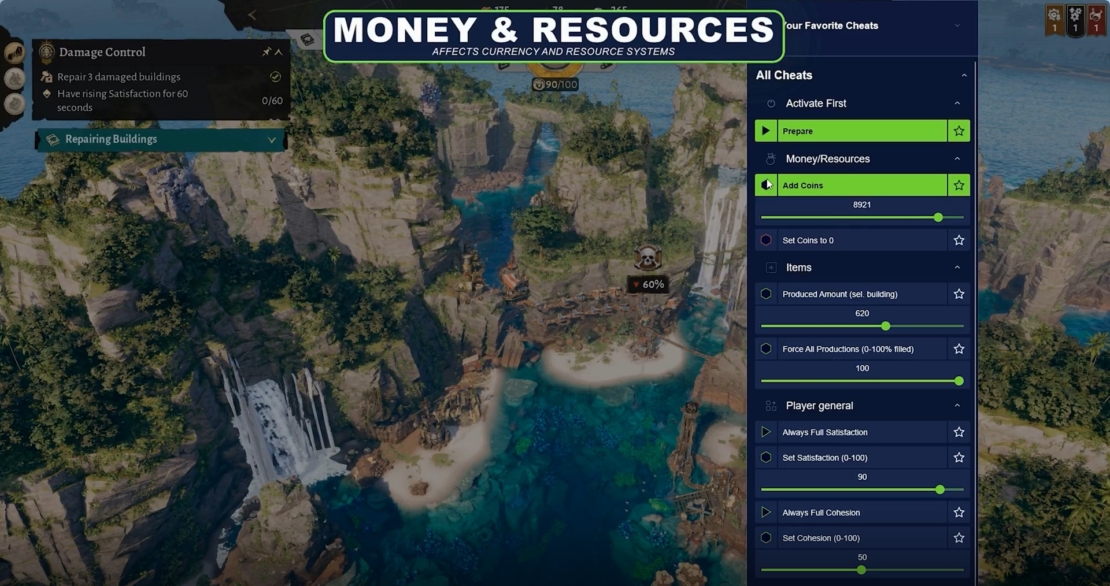Image resolution: width=1110 pixels, height=586 pixels.
Task: Adjust the Force All Productions slider handle
Action: click(959, 381)
